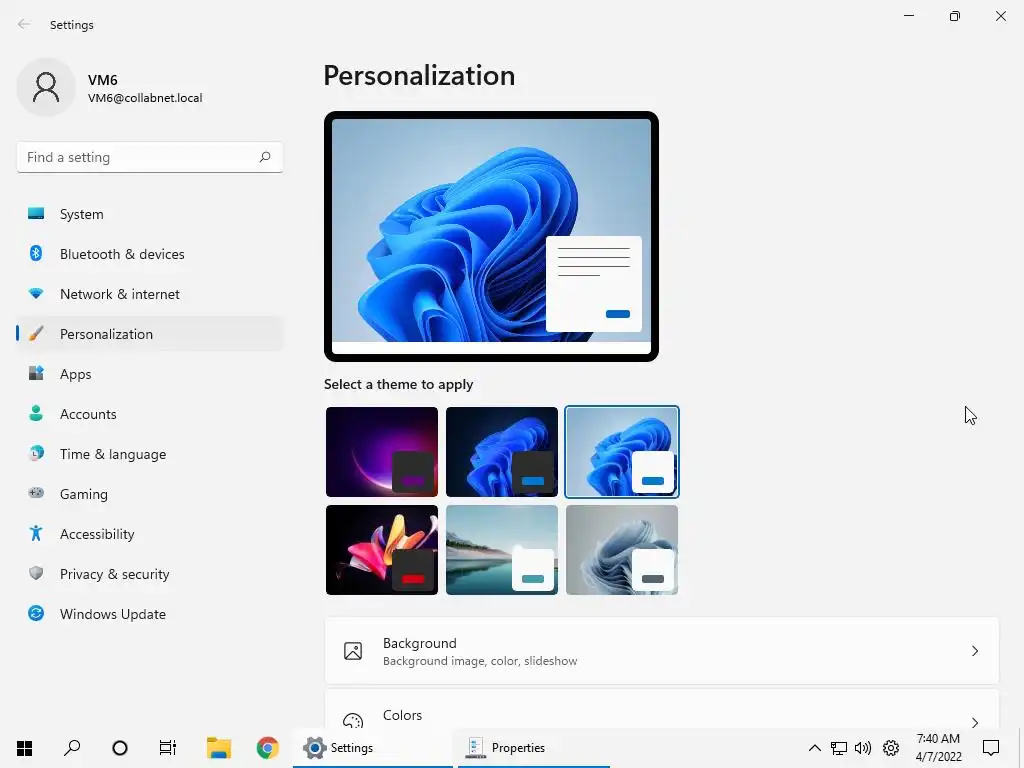Click the Personalization paintbrush icon
1024x768 pixels.
tap(36, 334)
